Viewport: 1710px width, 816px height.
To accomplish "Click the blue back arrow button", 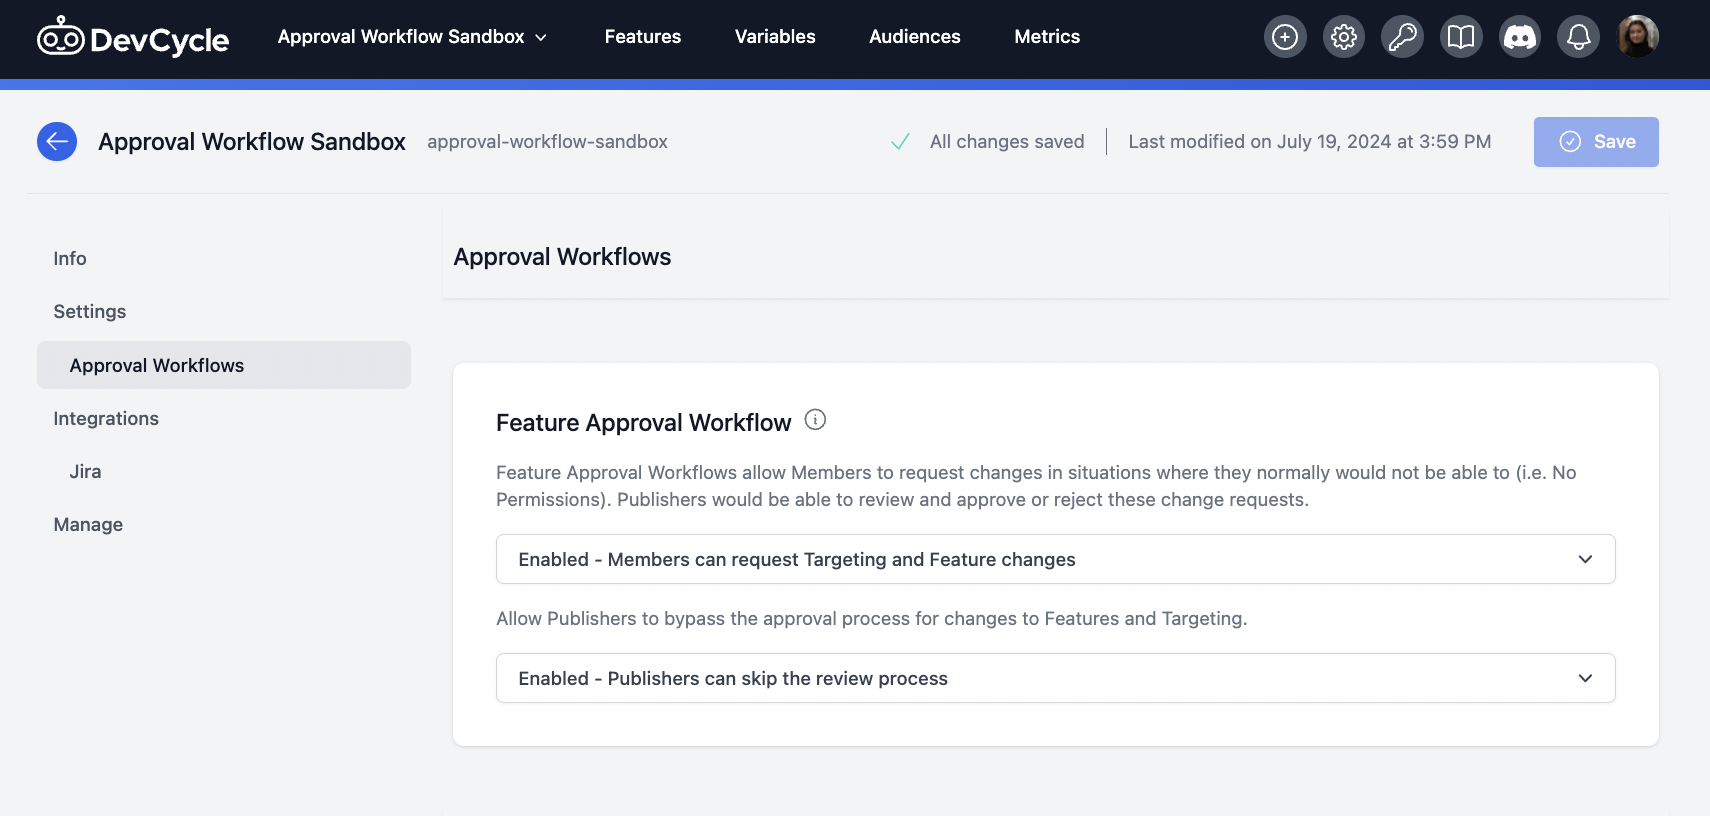I will coord(57,141).
